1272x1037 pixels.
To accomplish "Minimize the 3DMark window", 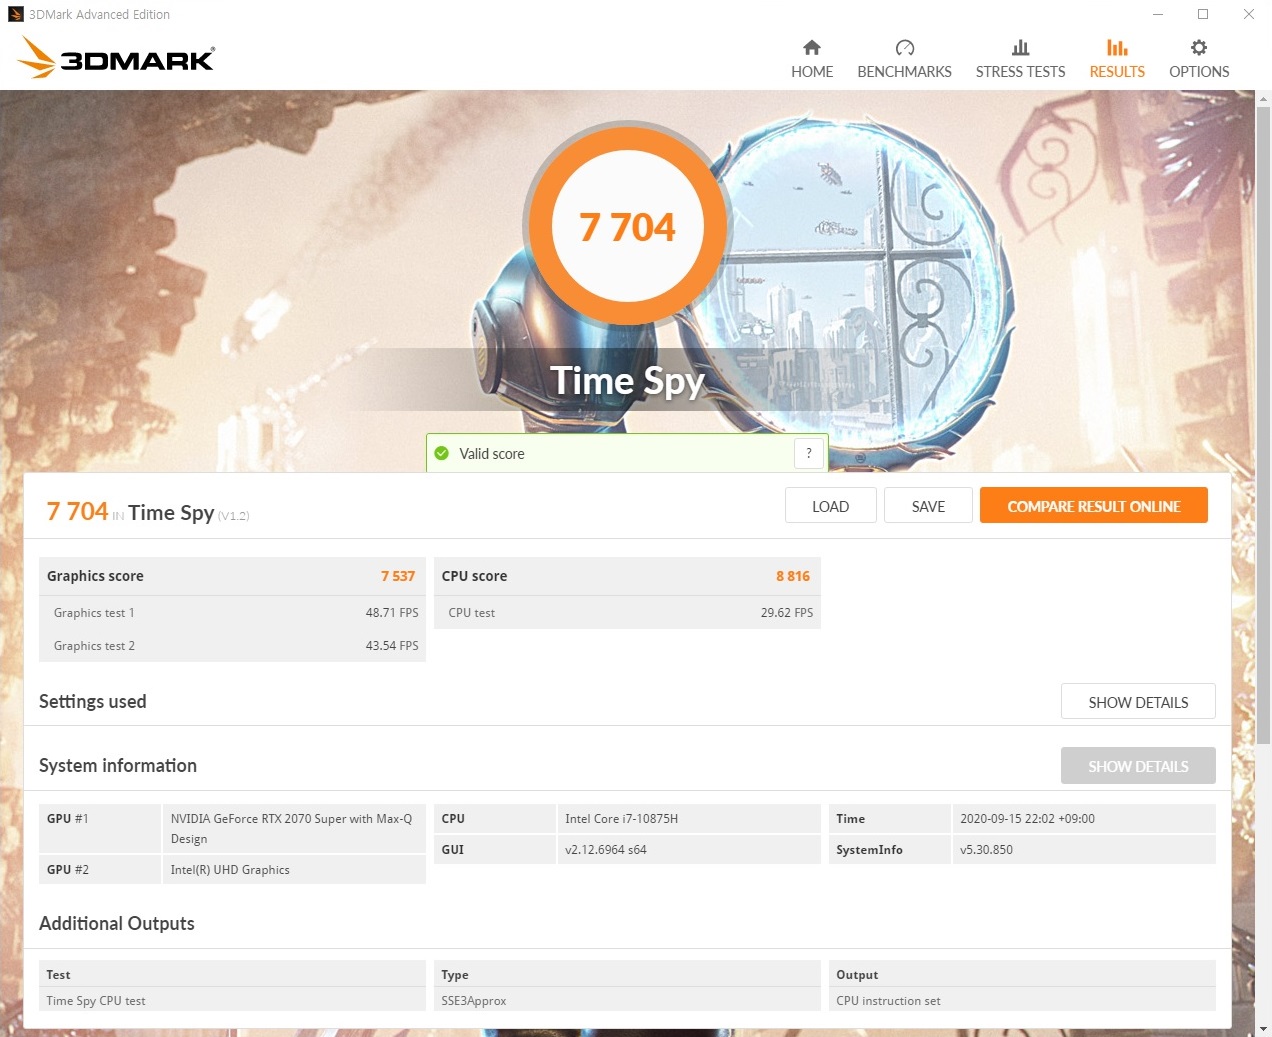I will tap(1158, 14).
